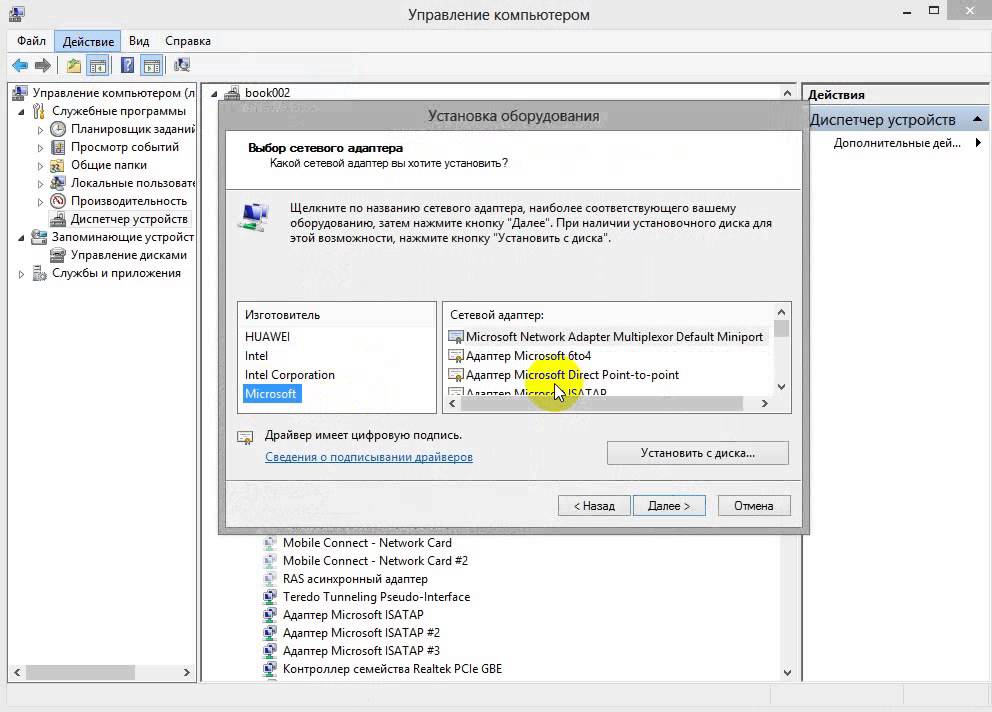Click adapter list scroll down arrow

click(x=781, y=387)
